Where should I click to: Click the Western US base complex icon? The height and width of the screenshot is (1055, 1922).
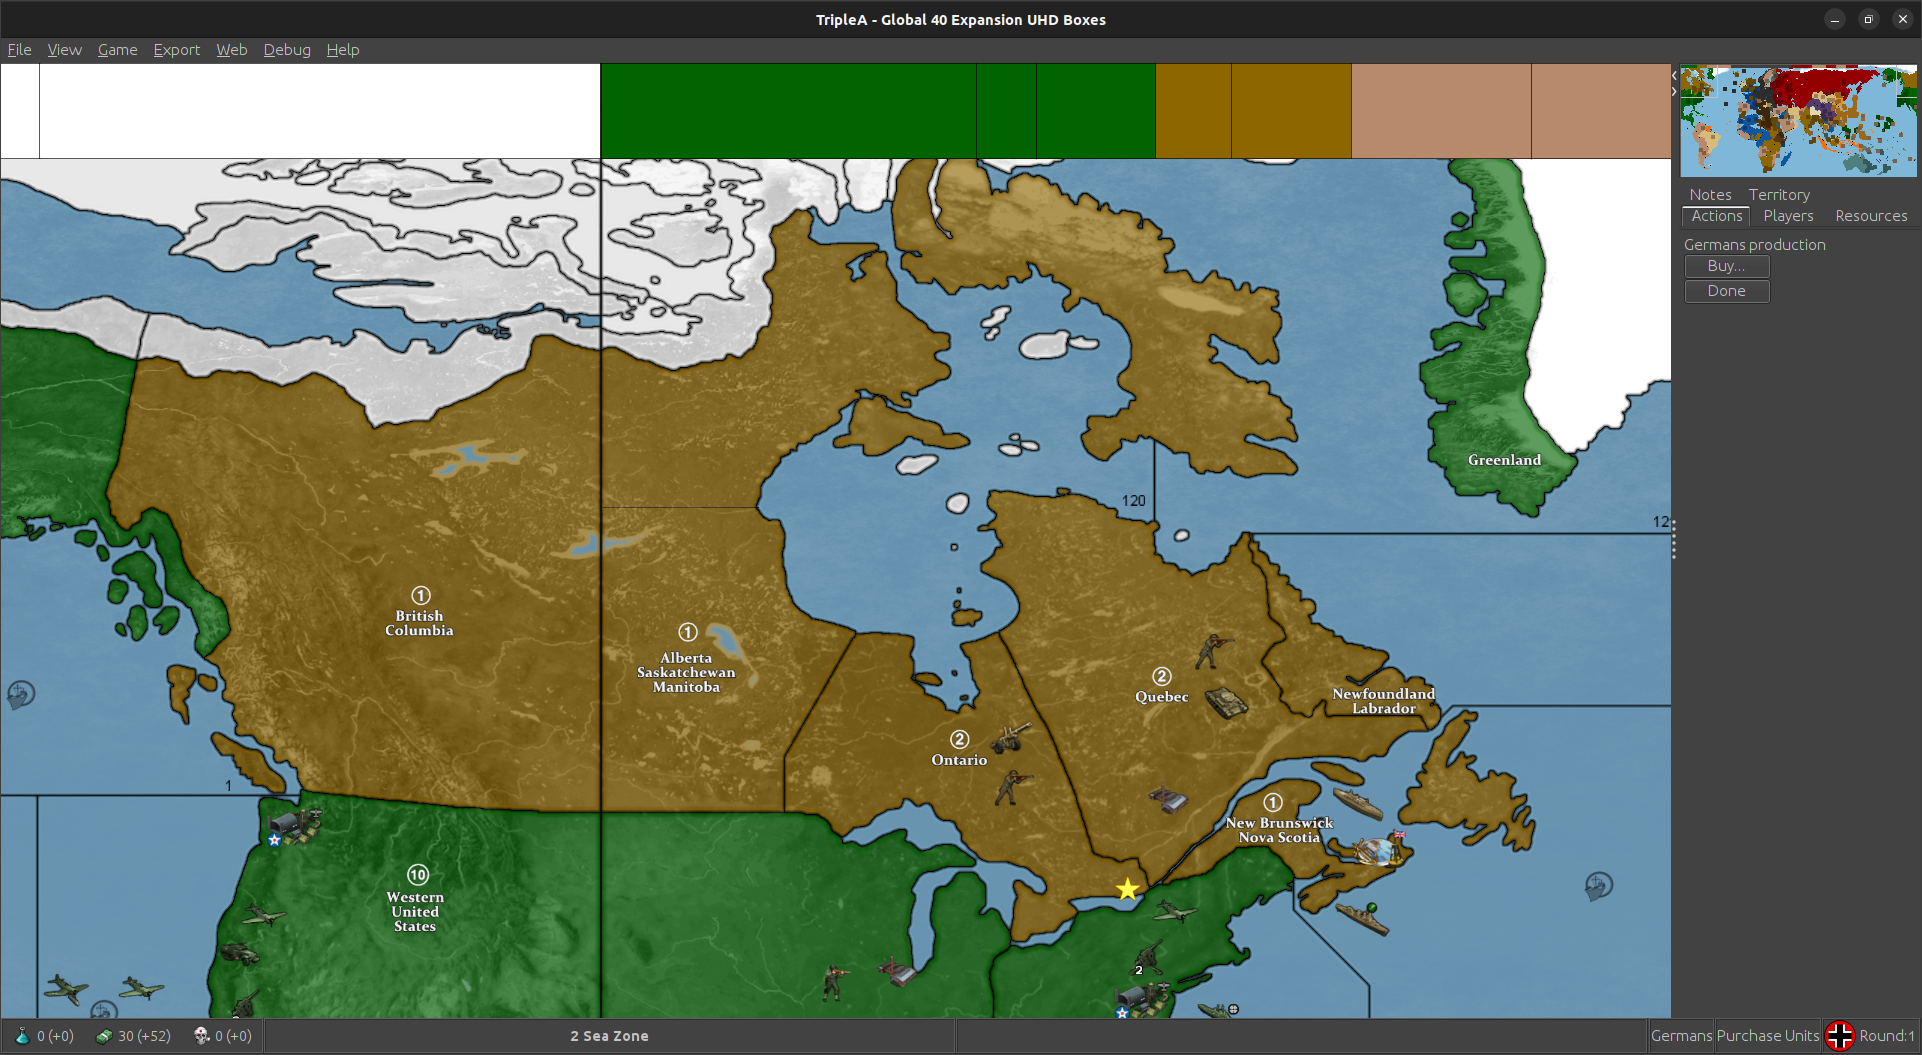[295, 827]
